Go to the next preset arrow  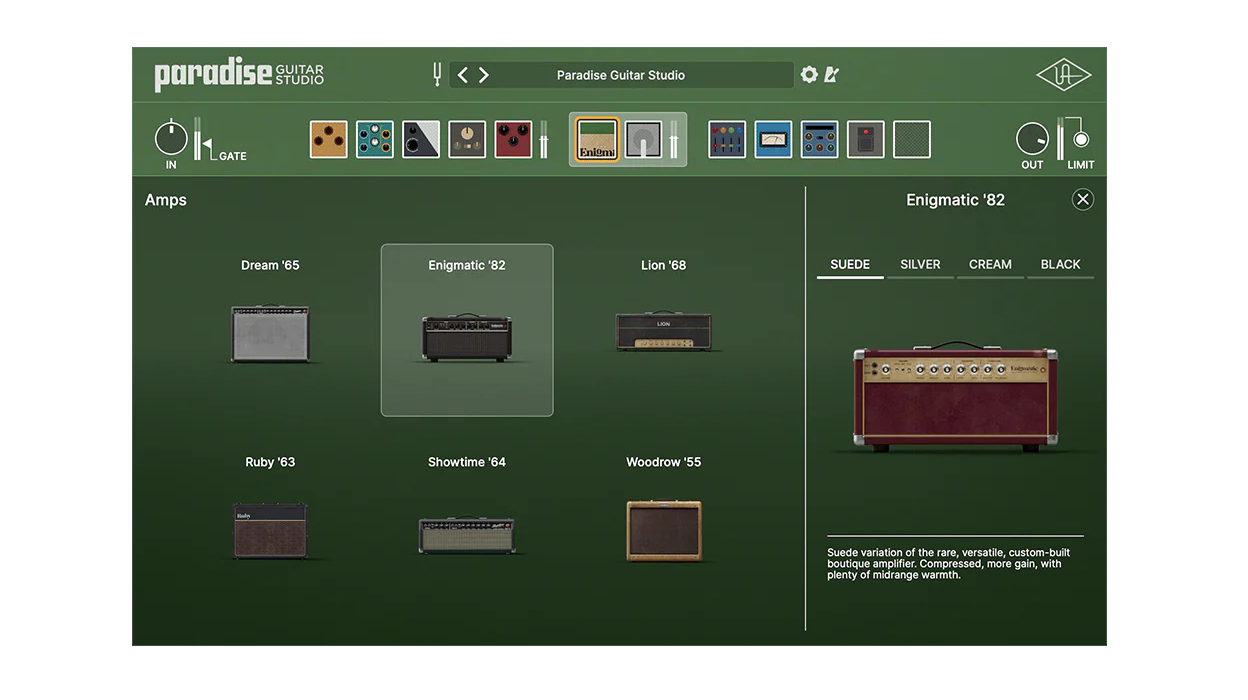(x=484, y=75)
